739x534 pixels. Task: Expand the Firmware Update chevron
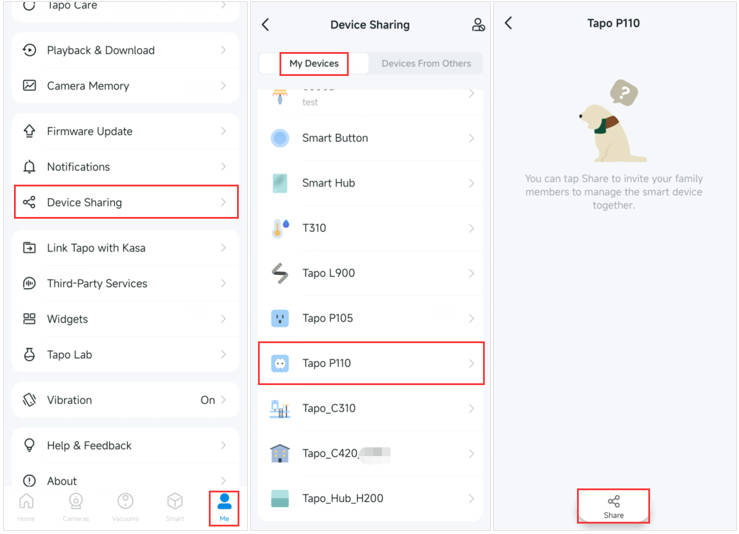[223, 131]
